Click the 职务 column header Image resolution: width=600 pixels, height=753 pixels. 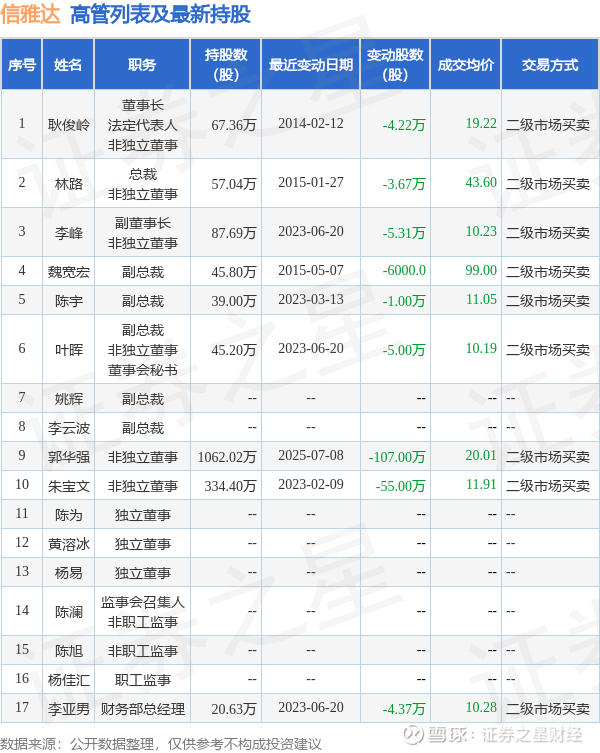(x=142, y=65)
